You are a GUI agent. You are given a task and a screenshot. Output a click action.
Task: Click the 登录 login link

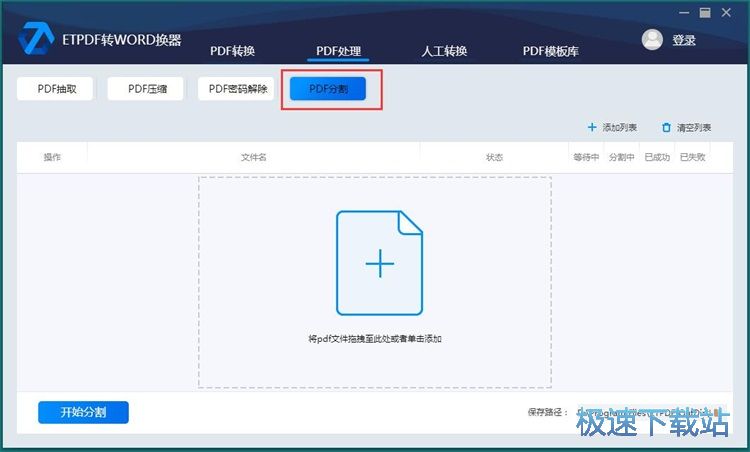point(684,40)
